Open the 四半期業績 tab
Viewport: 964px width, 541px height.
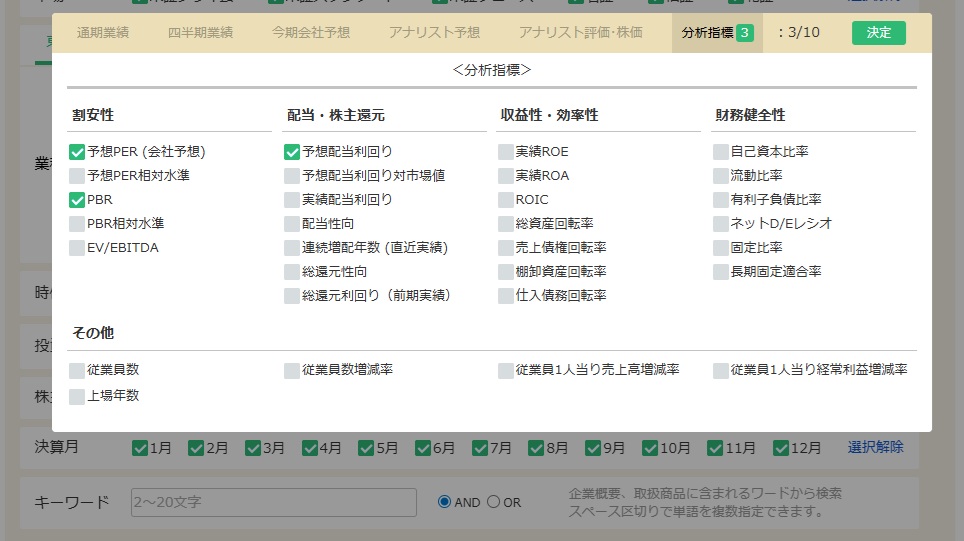200,33
